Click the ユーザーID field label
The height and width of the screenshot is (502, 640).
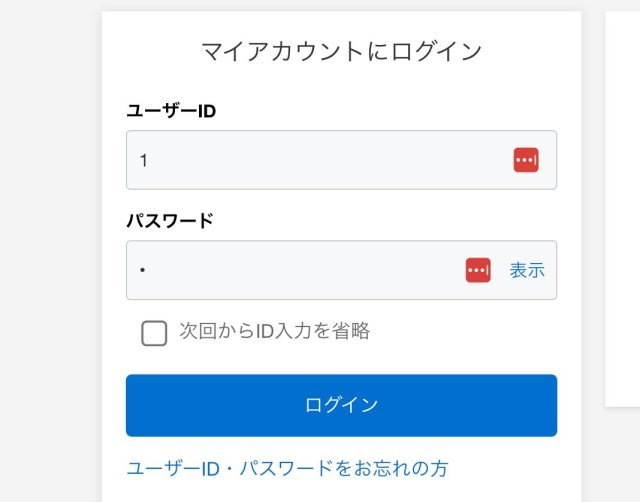point(171,110)
